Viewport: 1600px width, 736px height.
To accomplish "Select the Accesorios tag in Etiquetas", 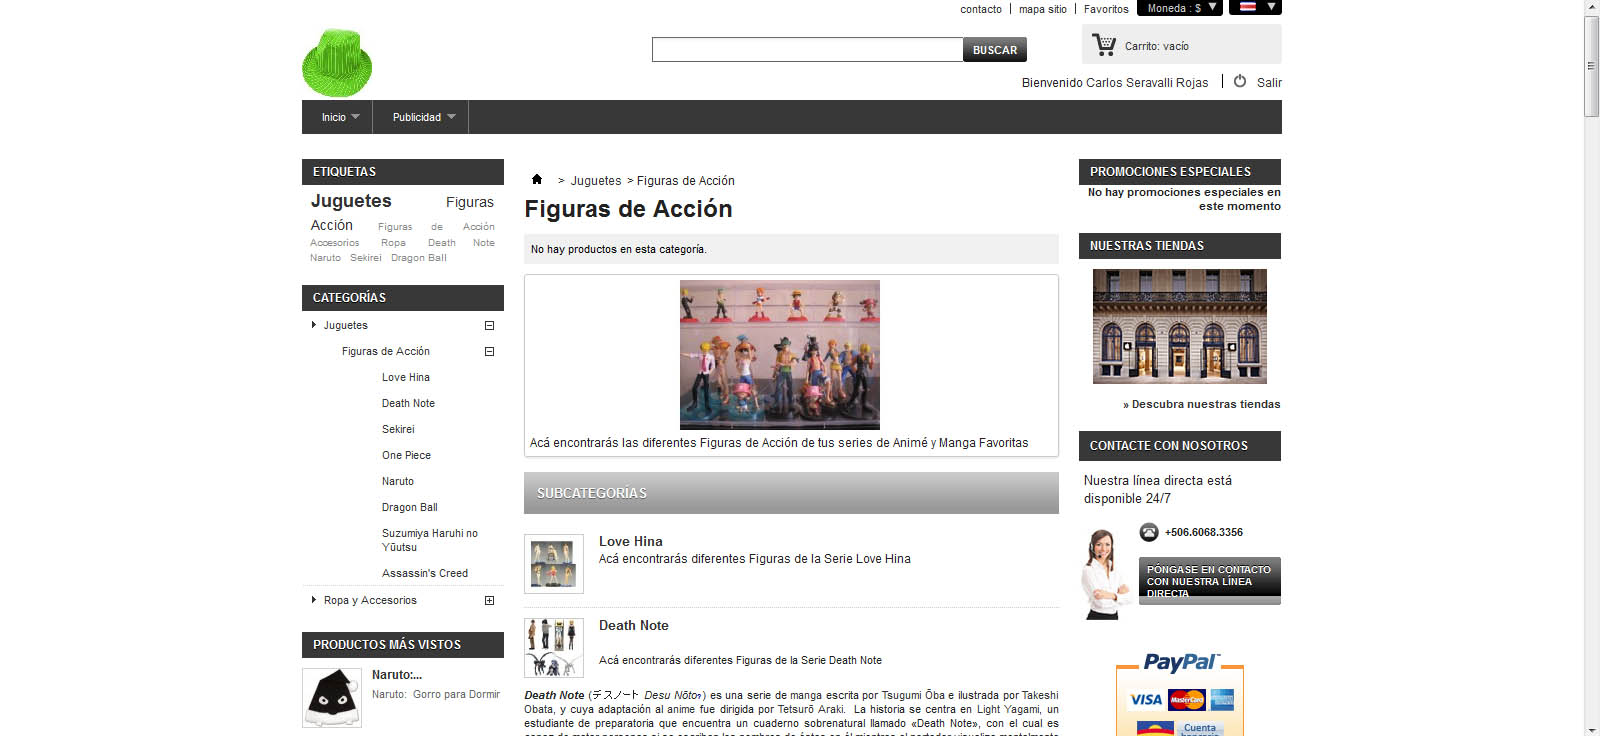I will (334, 243).
